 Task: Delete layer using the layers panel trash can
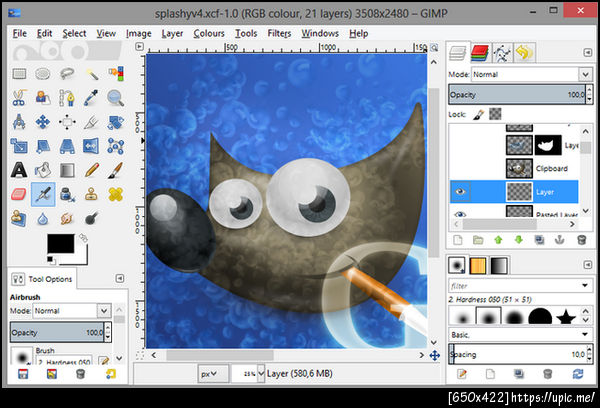(x=581, y=240)
